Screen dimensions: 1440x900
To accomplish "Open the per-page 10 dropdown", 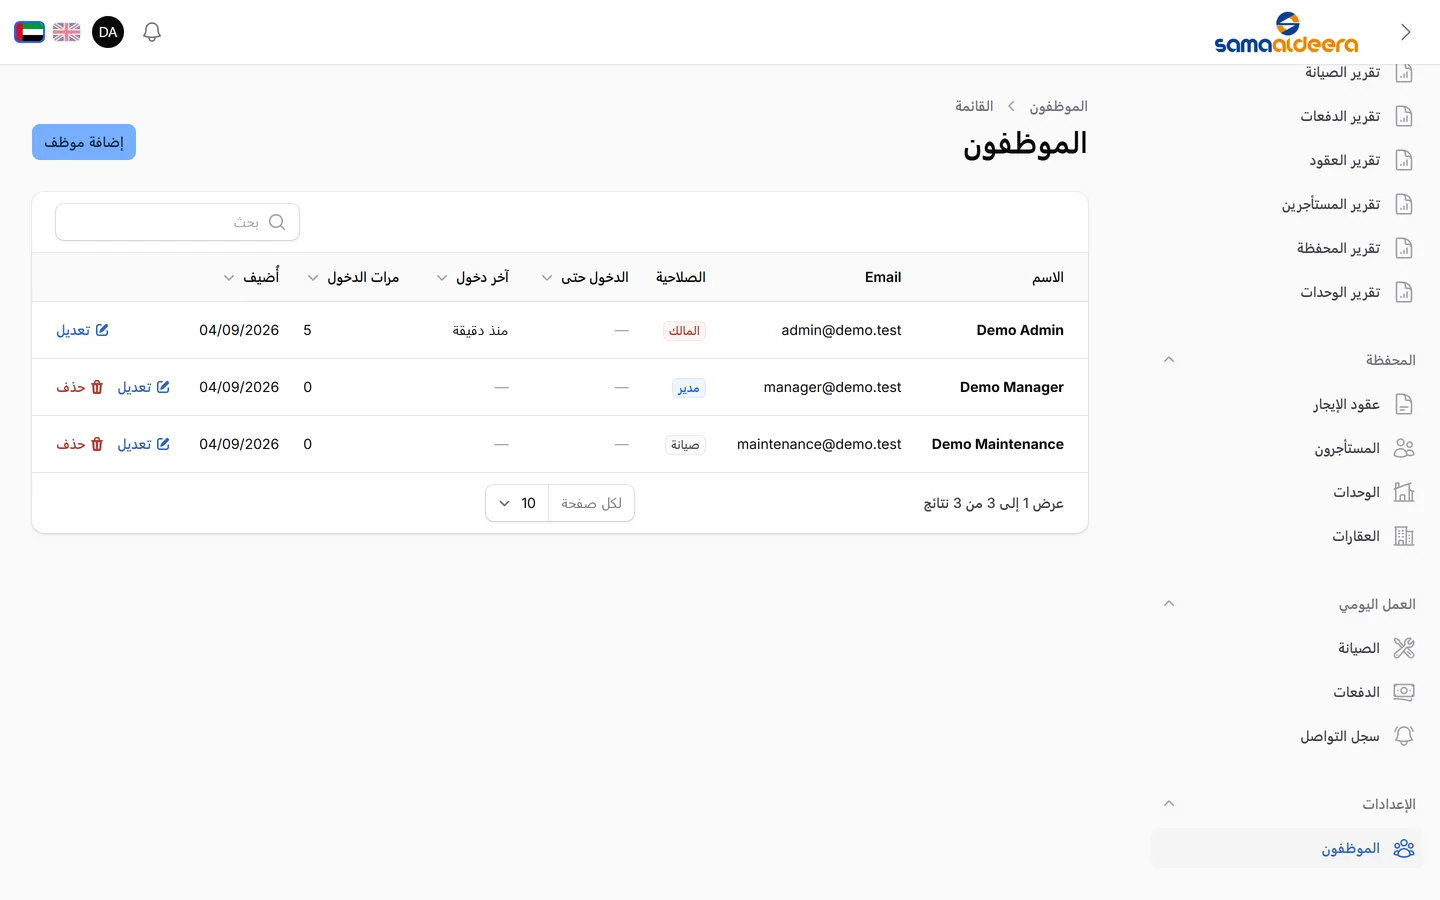I will [517, 503].
